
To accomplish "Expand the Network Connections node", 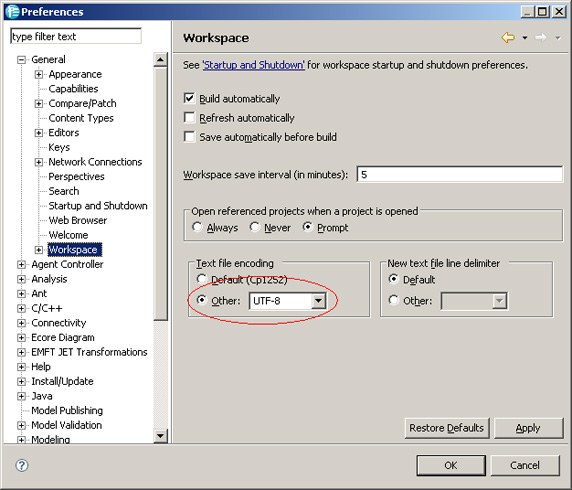I will (39, 162).
